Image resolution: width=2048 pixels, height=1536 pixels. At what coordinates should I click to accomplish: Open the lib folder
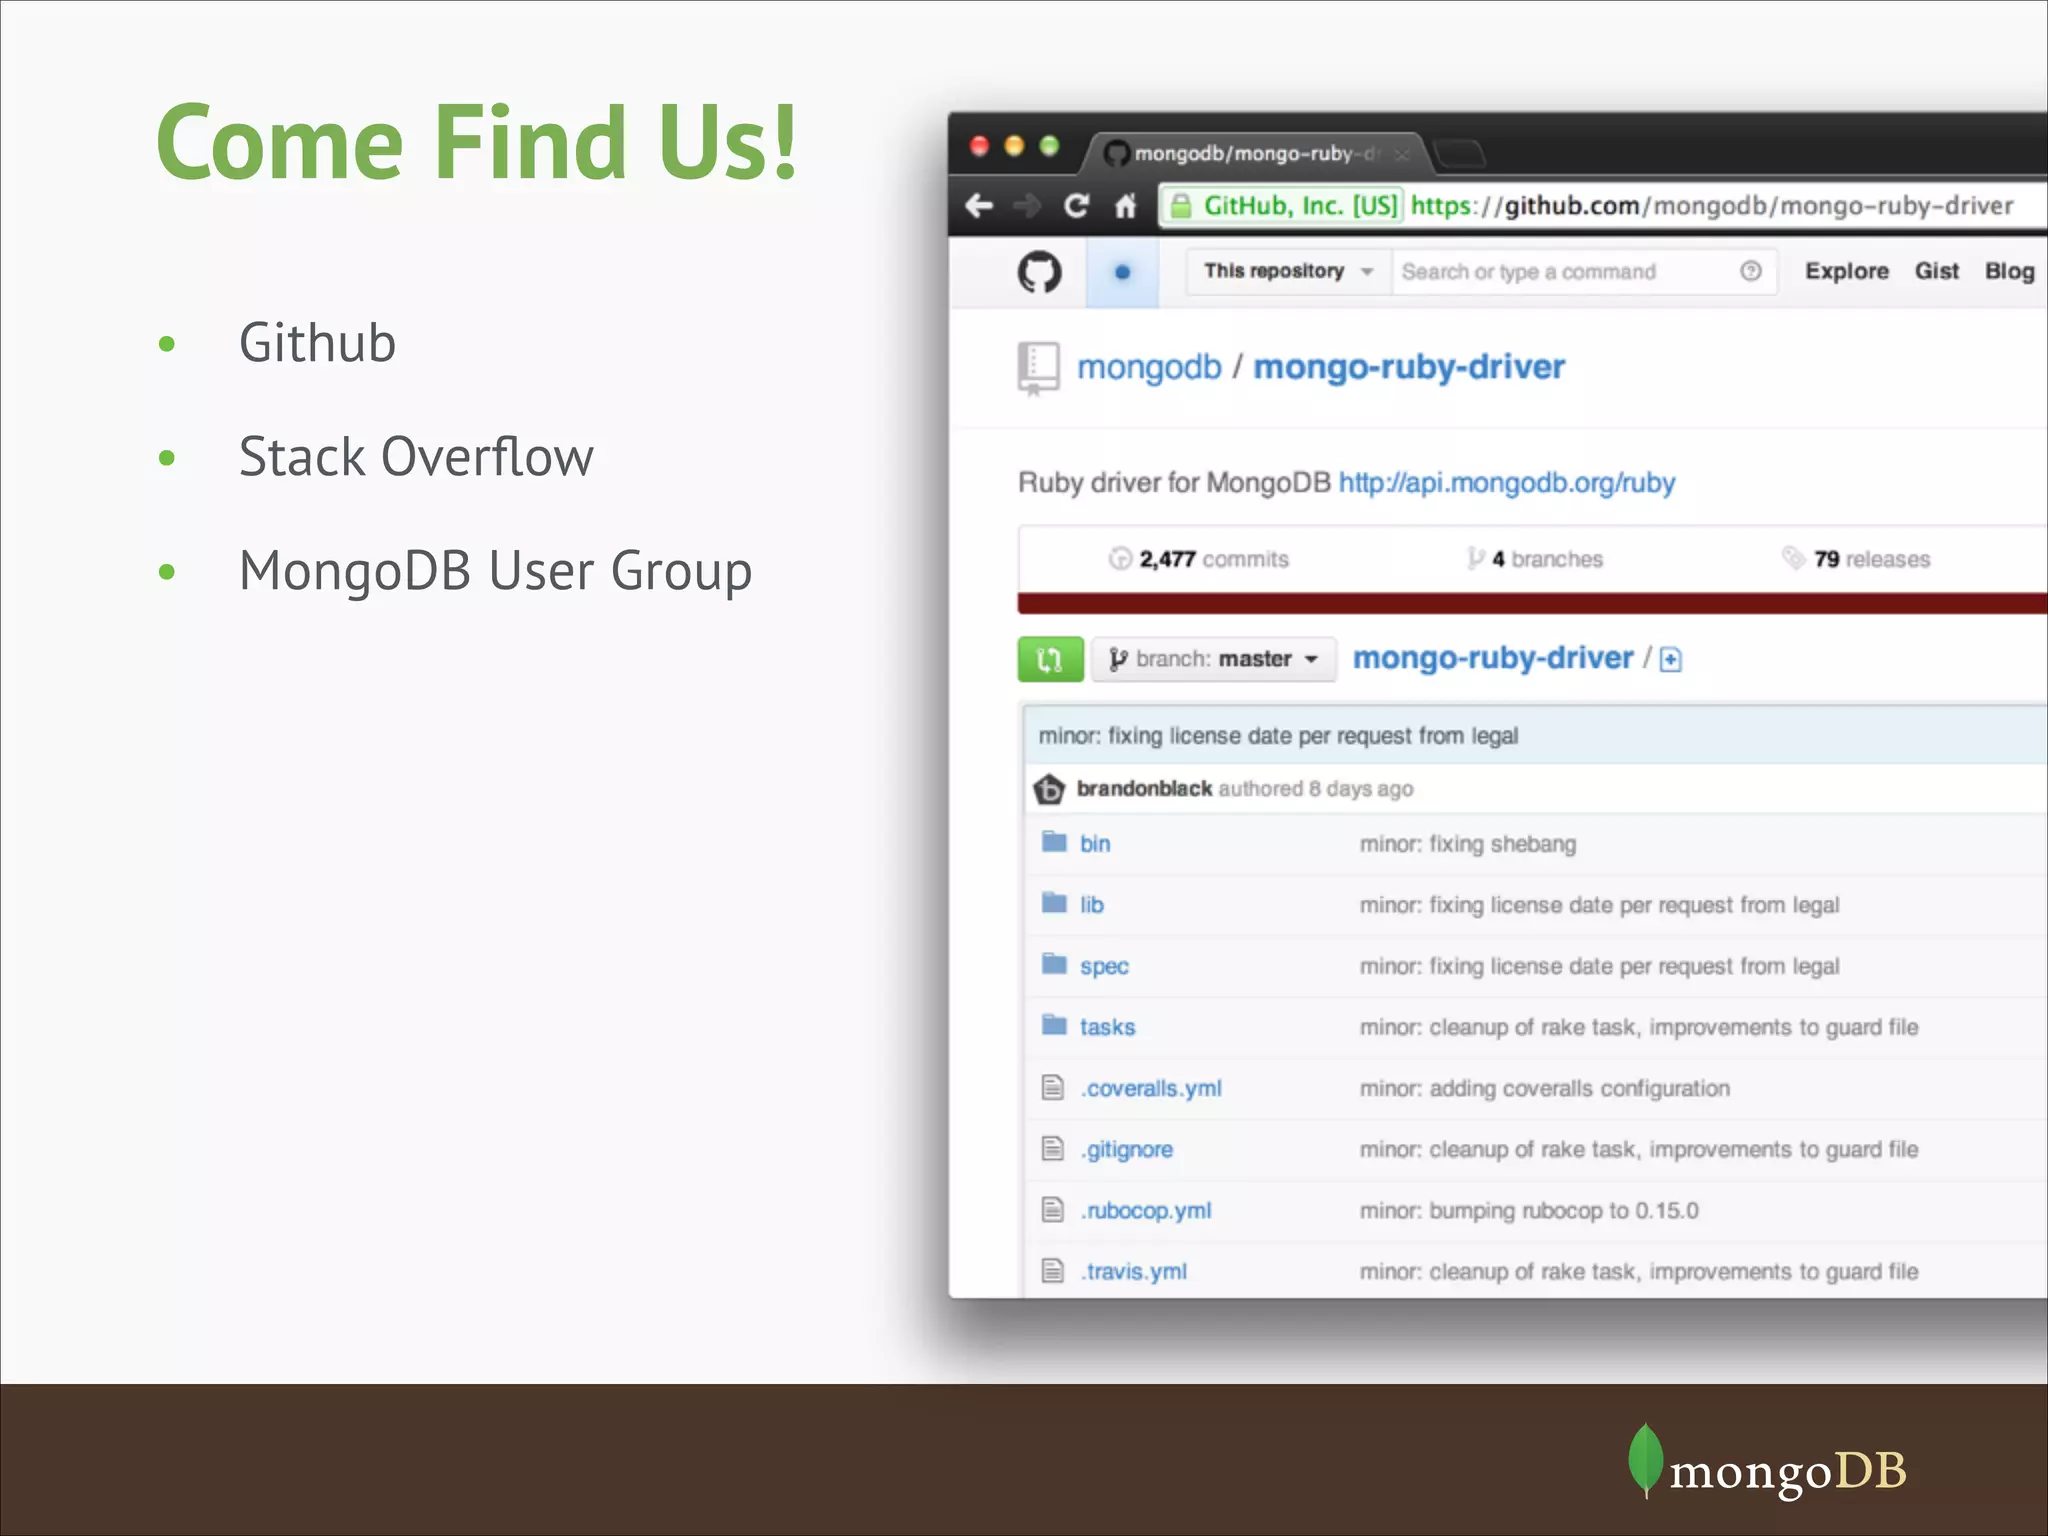[1092, 905]
